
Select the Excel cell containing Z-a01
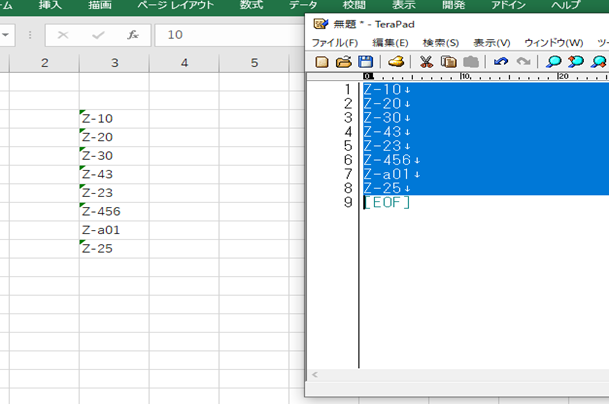tap(114, 230)
